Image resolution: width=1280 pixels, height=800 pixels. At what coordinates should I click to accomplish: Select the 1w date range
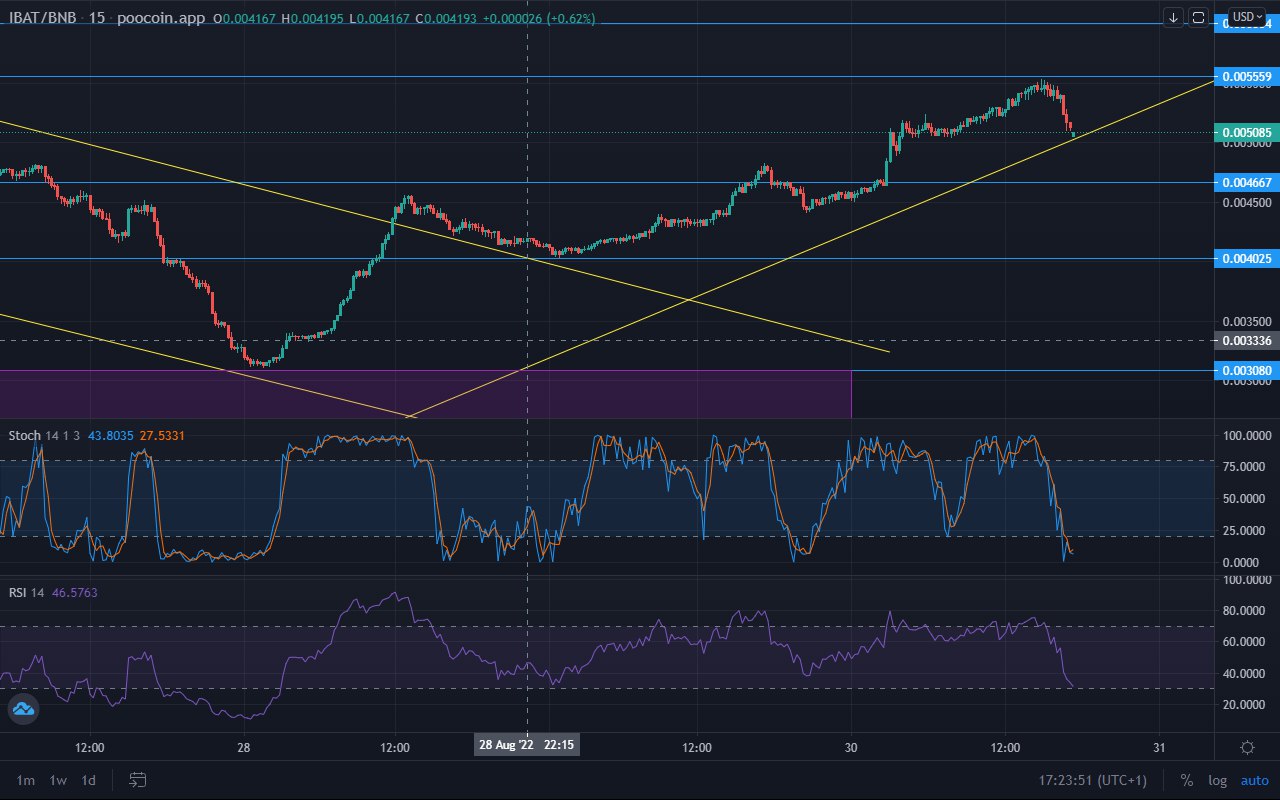point(58,780)
